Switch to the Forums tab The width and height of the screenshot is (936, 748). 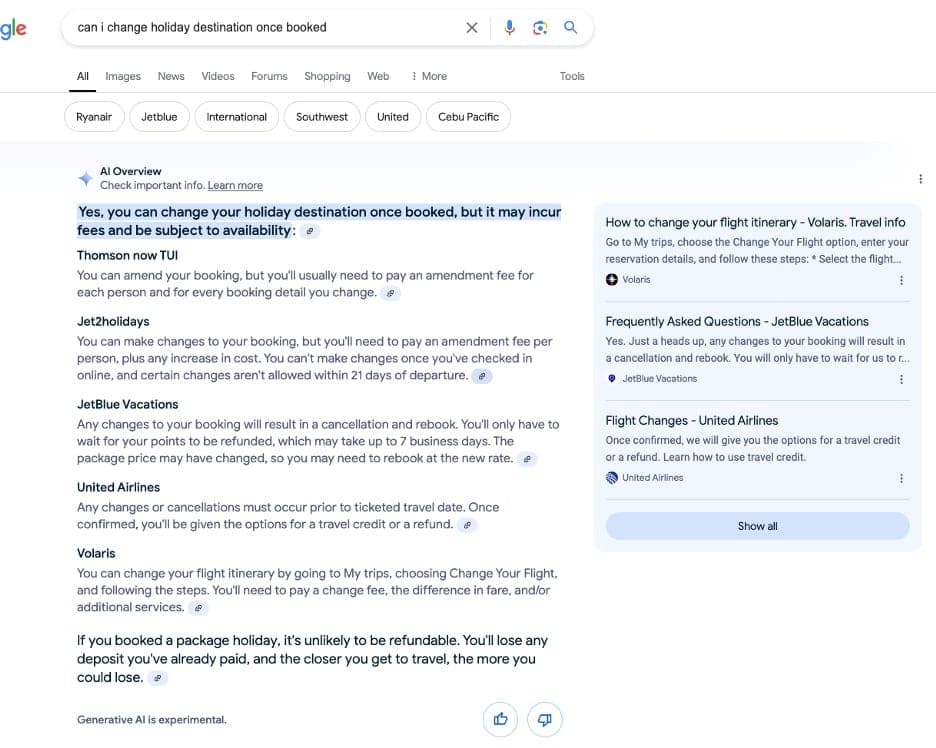click(x=269, y=76)
